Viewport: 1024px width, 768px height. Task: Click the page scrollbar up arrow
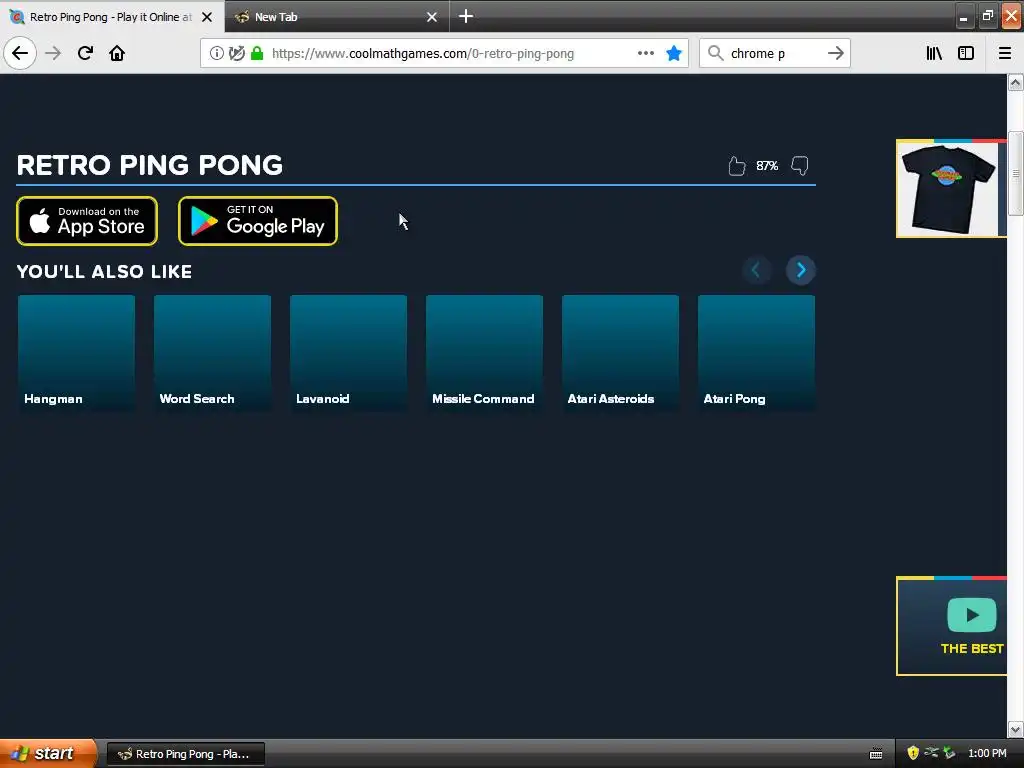point(1015,82)
